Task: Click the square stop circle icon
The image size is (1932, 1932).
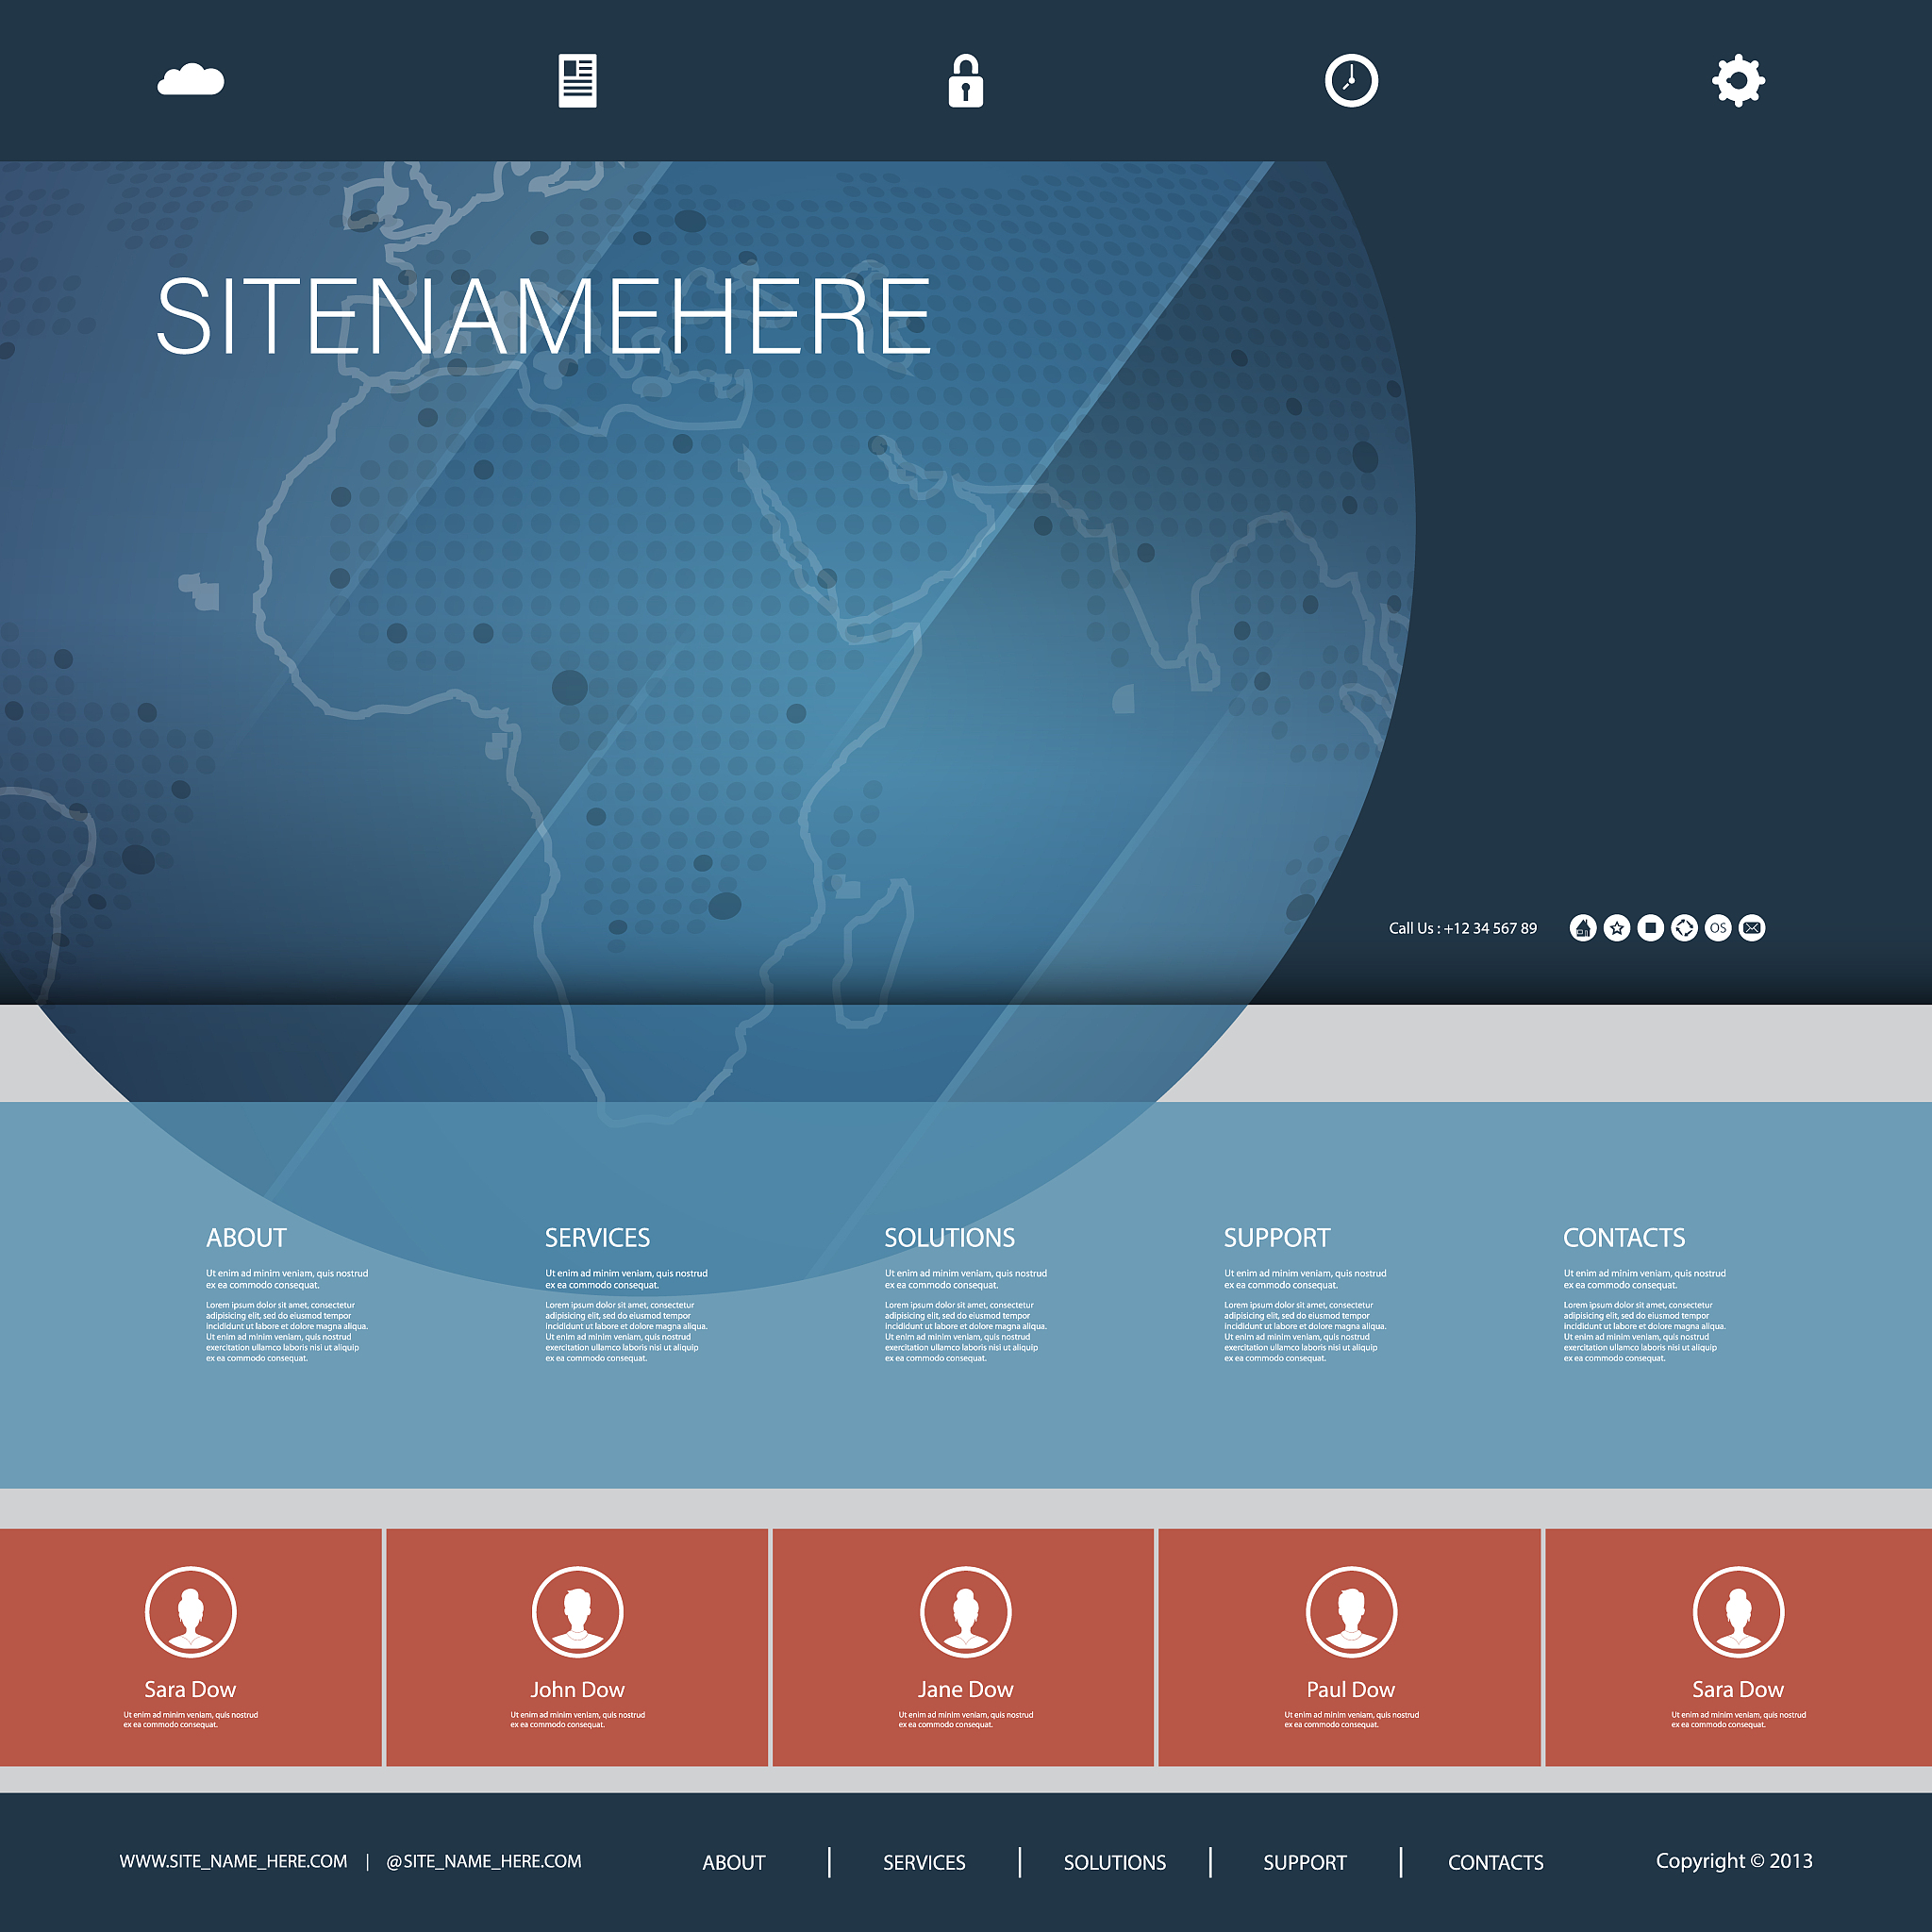Action: (1650, 928)
